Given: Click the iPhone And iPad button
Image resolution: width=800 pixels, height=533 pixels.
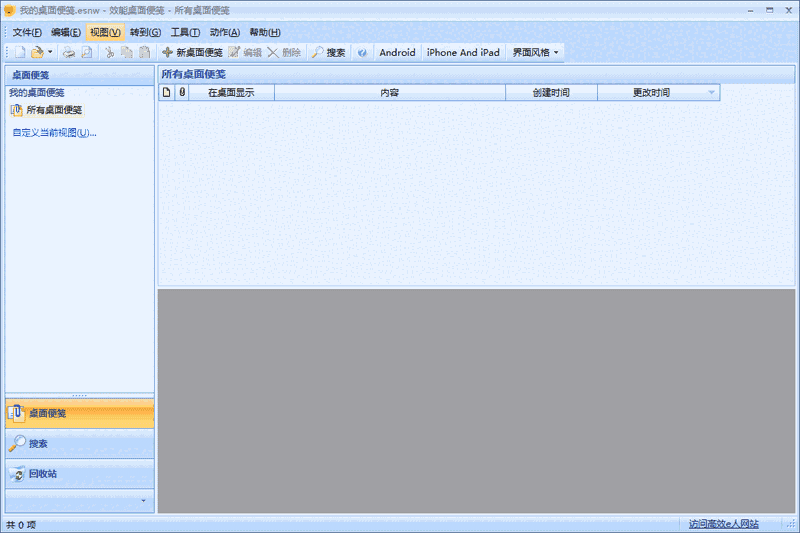Looking at the screenshot, I should [x=463, y=52].
